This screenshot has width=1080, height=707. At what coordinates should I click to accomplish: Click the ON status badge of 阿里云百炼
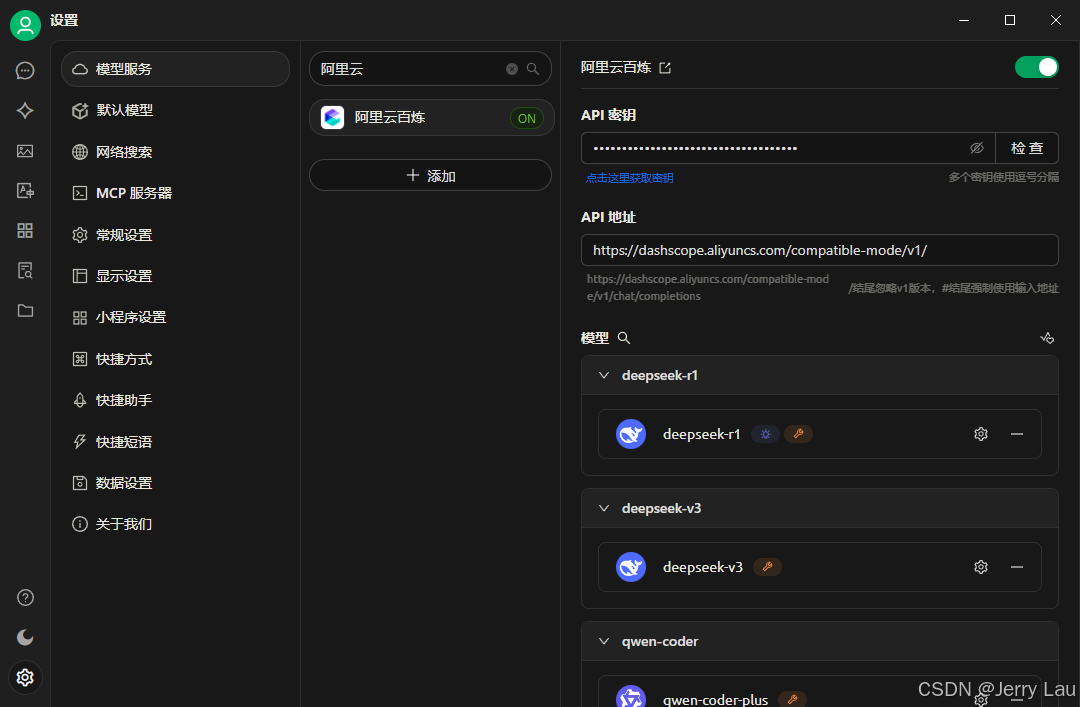click(x=526, y=119)
